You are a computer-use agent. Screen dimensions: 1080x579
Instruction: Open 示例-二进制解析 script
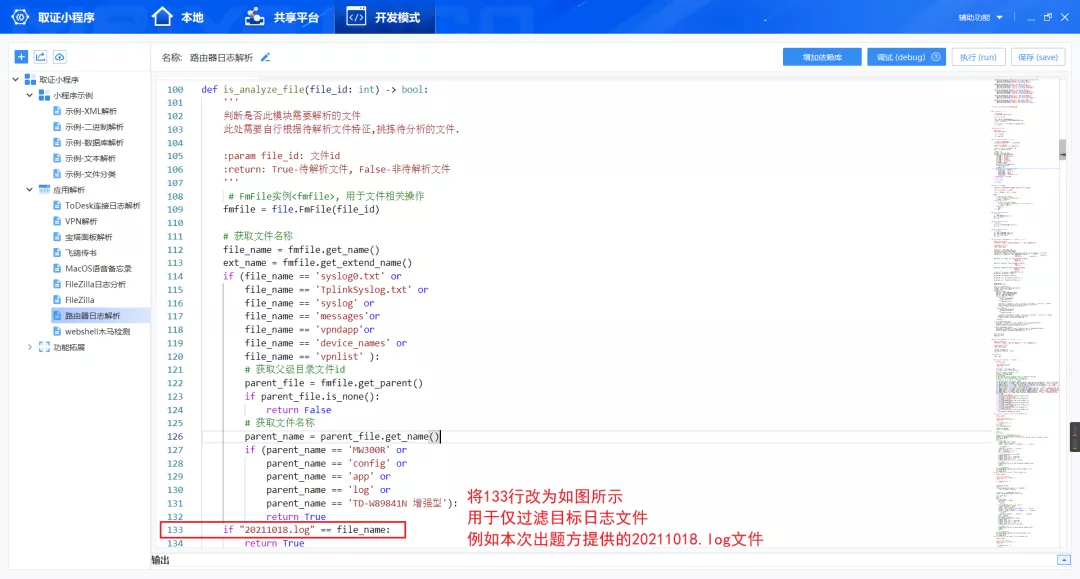click(94, 127)
